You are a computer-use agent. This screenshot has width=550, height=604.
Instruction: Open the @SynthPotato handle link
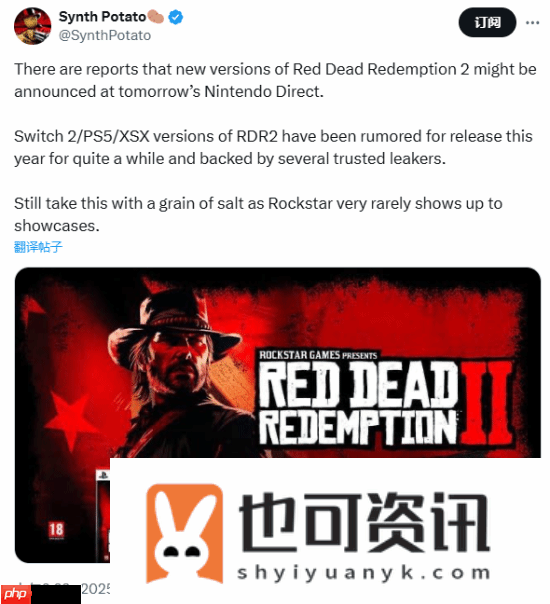click(105, 35)
